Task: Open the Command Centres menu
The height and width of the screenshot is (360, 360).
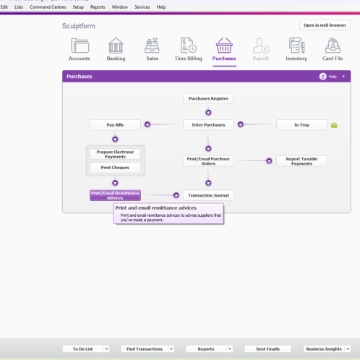Action: click(48, 7)
